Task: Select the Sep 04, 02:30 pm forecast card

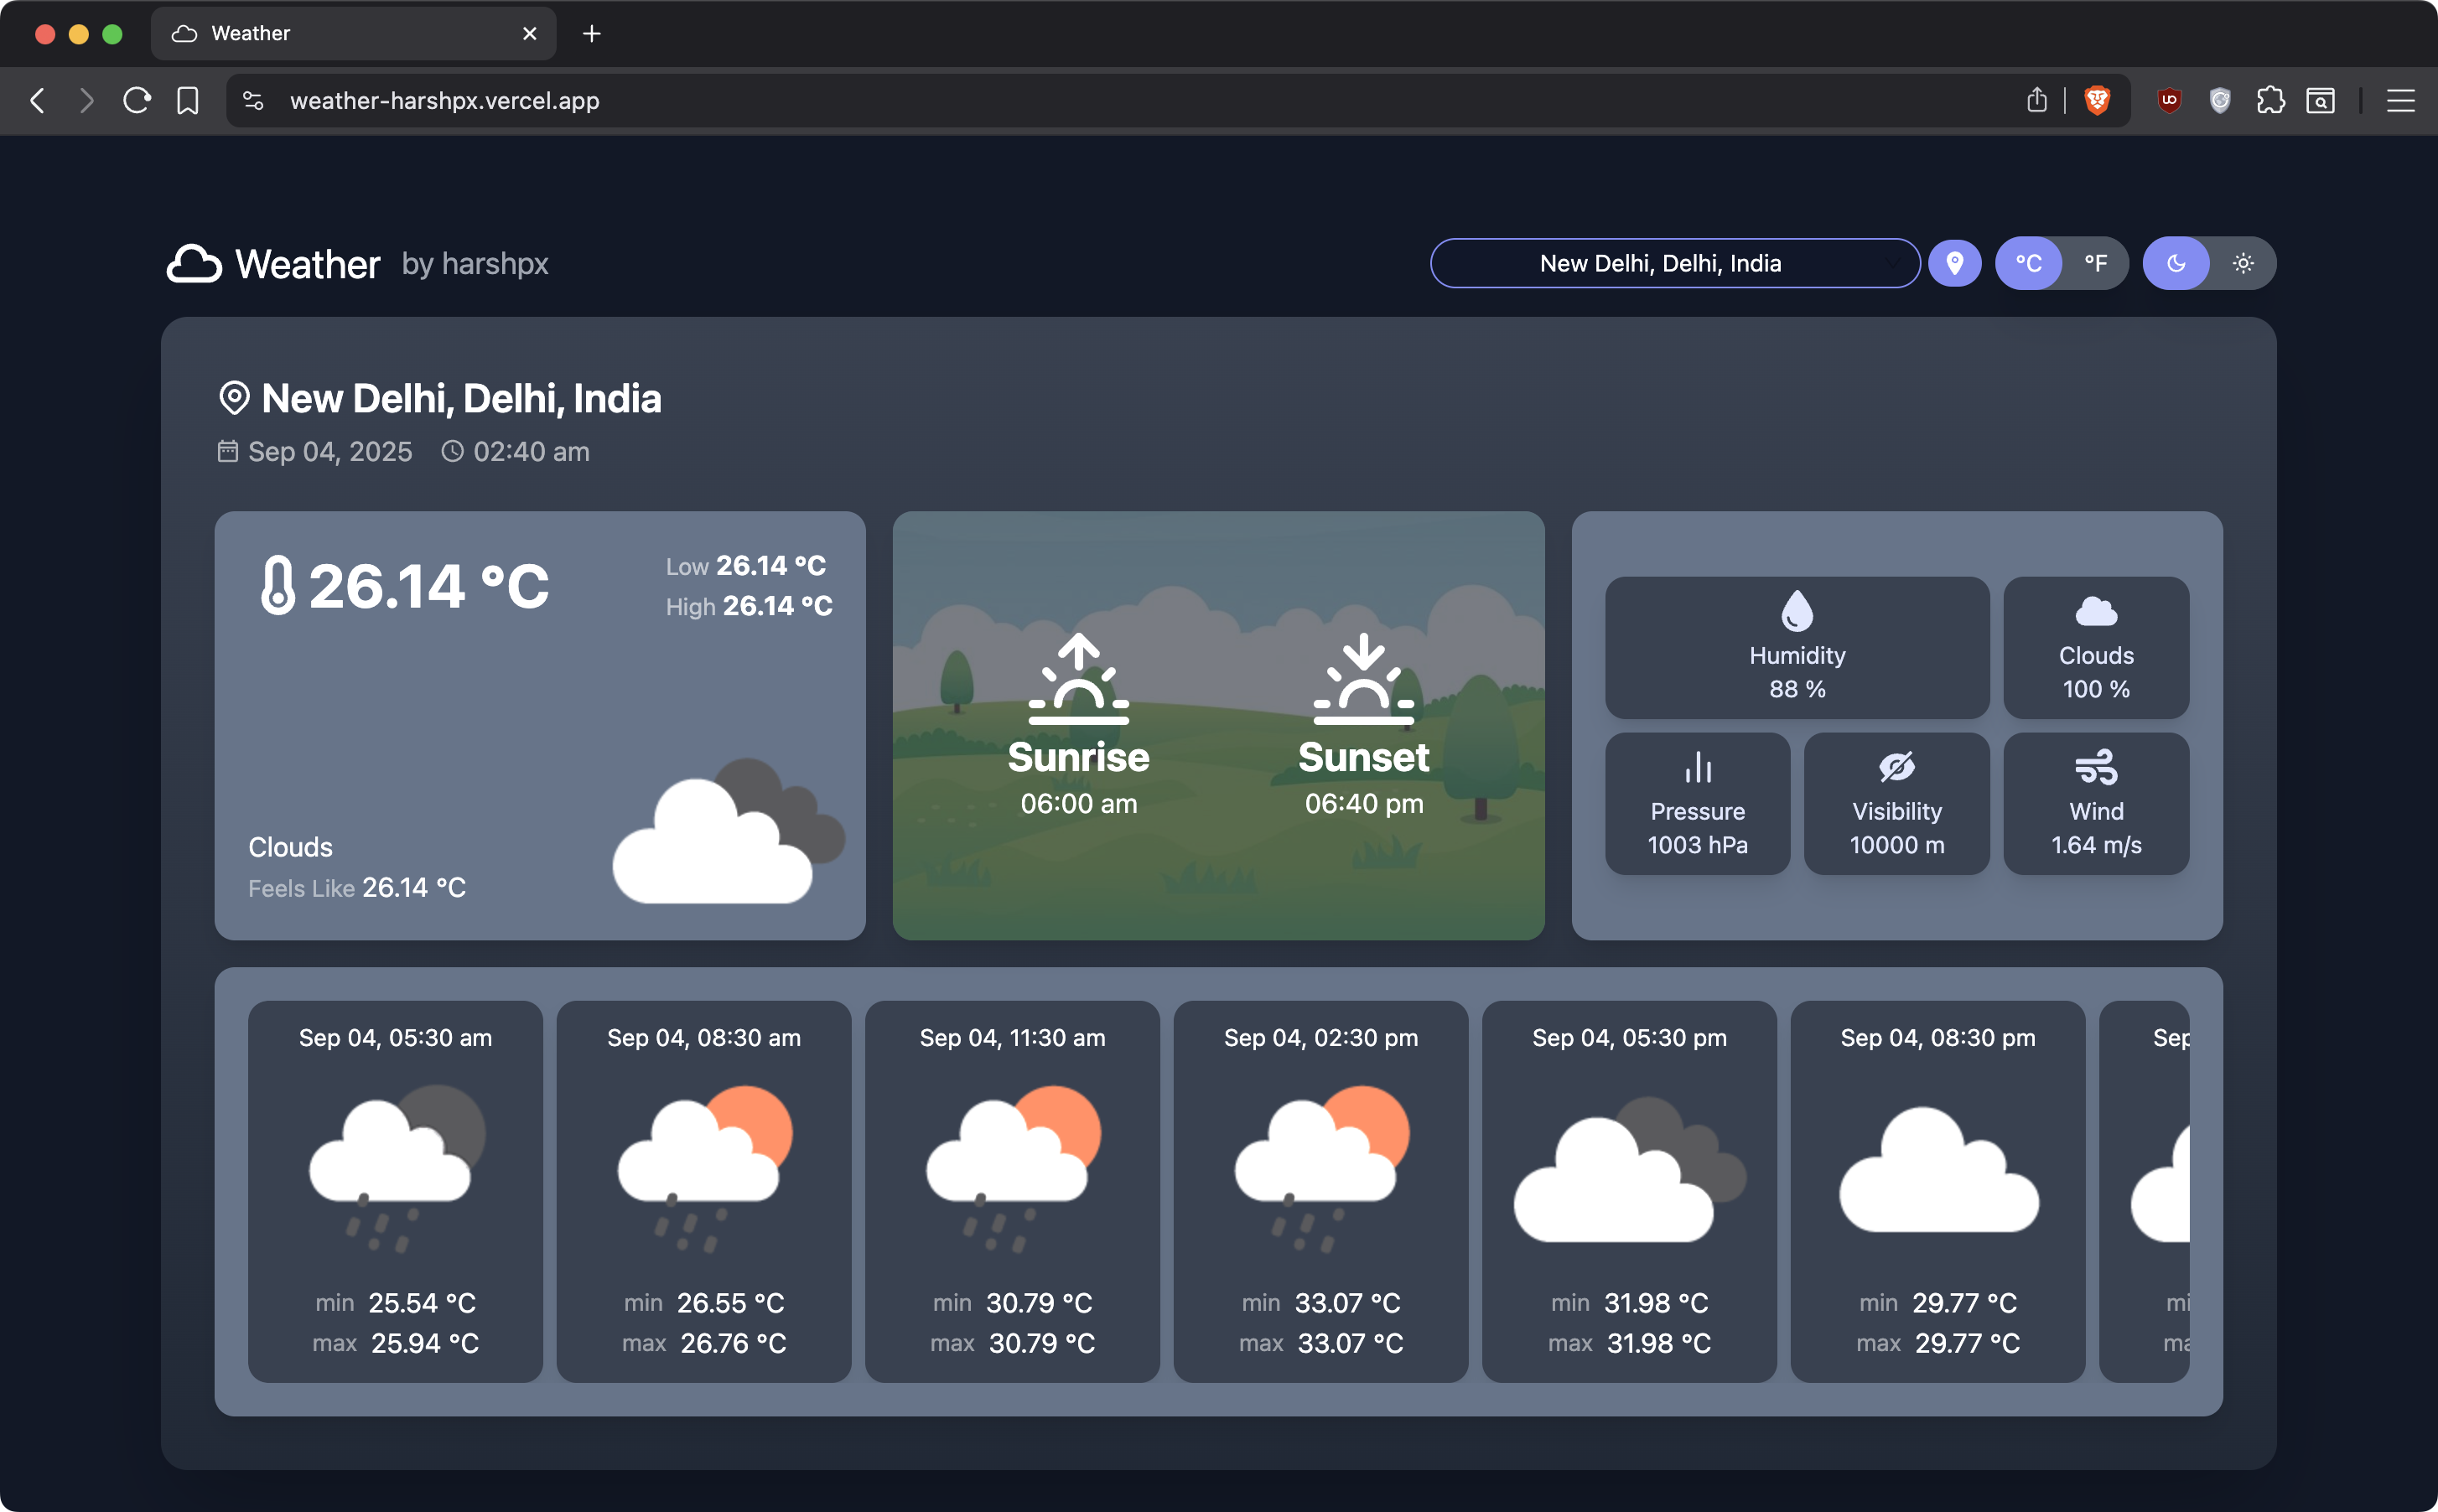Action: pos(1320,1190)
